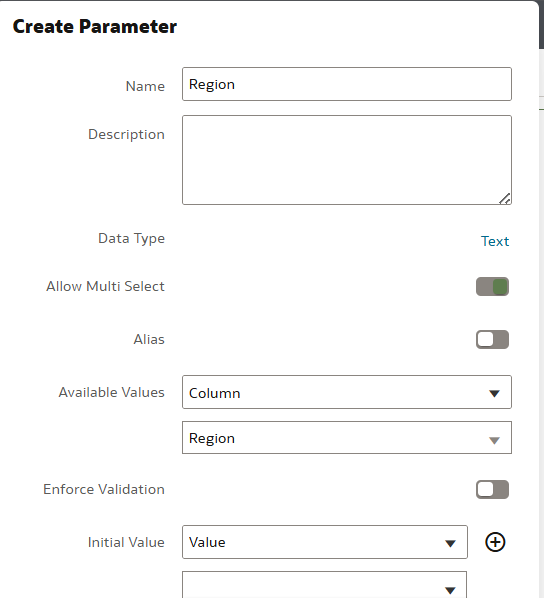Turn on Enforce Validation switch
This screenshot has height=598, width=544.
492,489
